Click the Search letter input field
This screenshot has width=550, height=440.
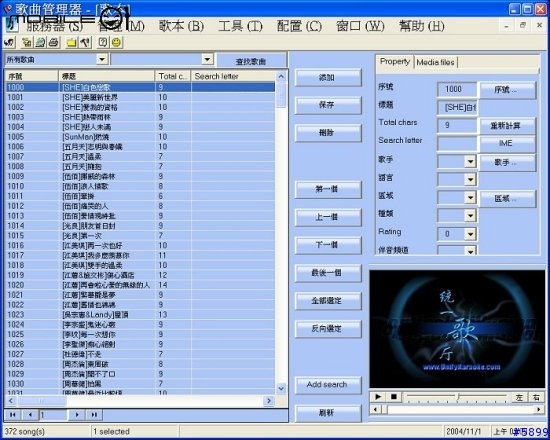tap(457, 144)
